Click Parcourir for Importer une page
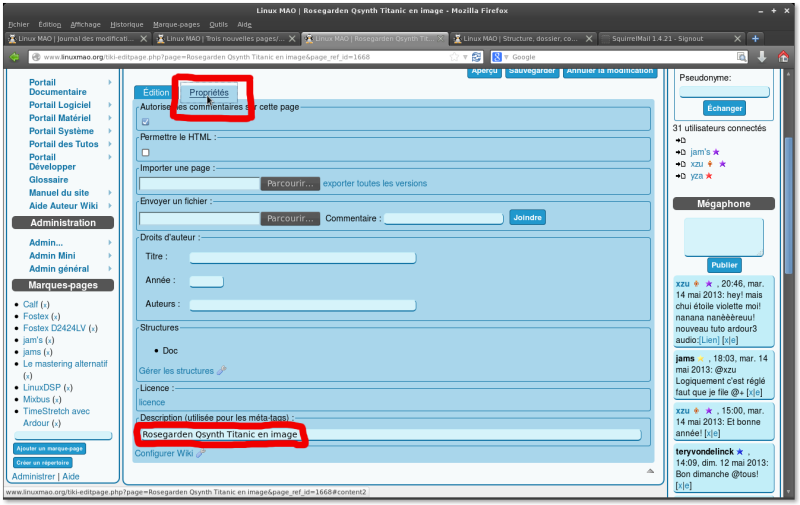The height and width of the screenshot is (505, 800). click(x=290, y=184)
